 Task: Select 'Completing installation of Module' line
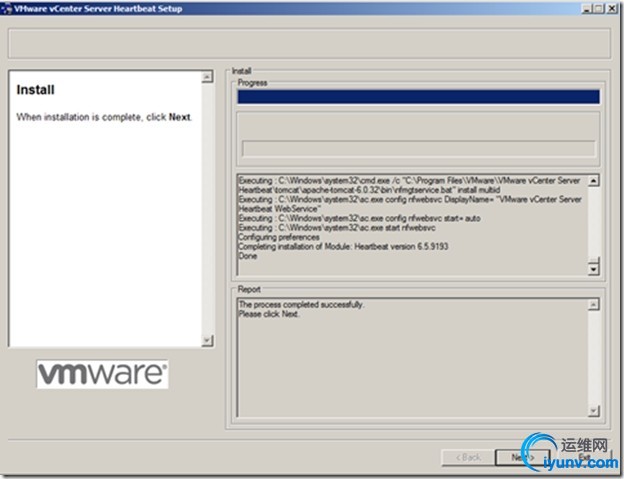[x=343, y=247]
